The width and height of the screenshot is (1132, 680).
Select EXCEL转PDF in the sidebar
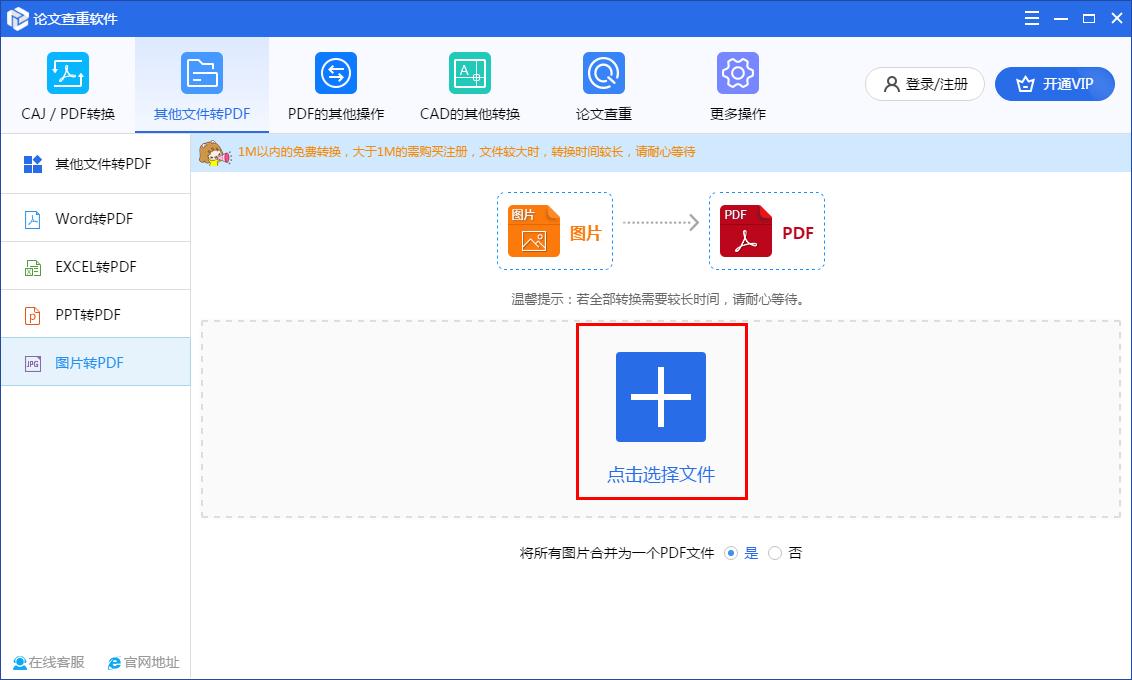coord(96,266)
